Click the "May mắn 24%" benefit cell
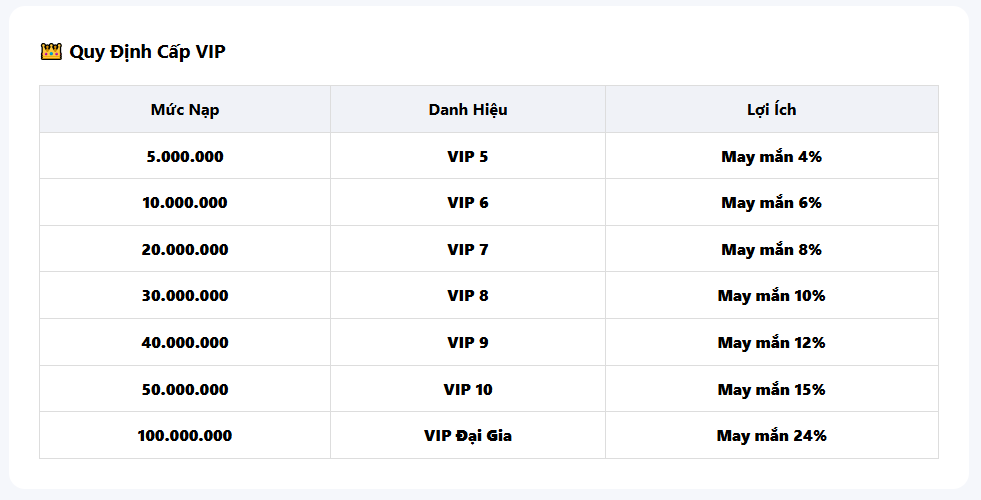Image resolution: width=981 pixels, height=500 pixels. pyautogui.click(x=771, y=436)
